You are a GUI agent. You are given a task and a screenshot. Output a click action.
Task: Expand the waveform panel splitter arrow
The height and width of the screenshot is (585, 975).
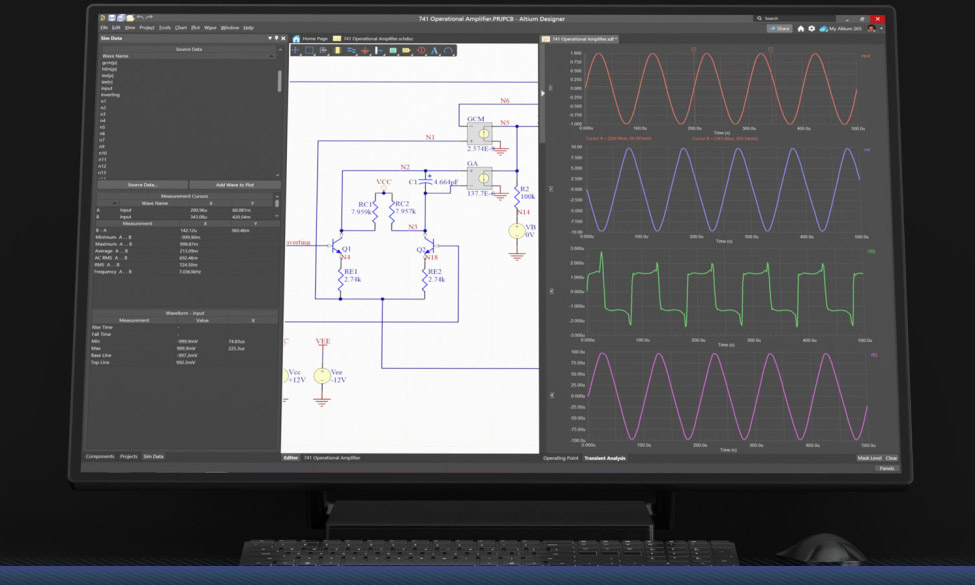(543, 93)
